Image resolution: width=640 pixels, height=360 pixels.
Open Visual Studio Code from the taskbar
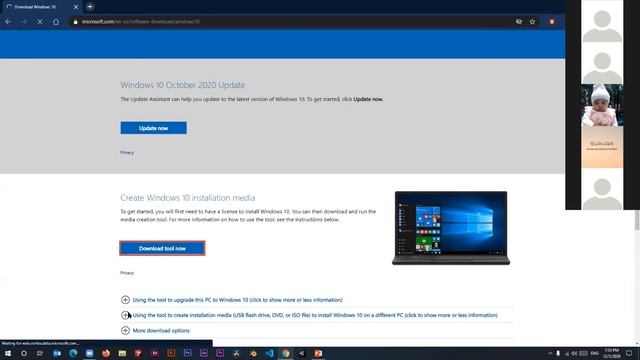[269, 353]
